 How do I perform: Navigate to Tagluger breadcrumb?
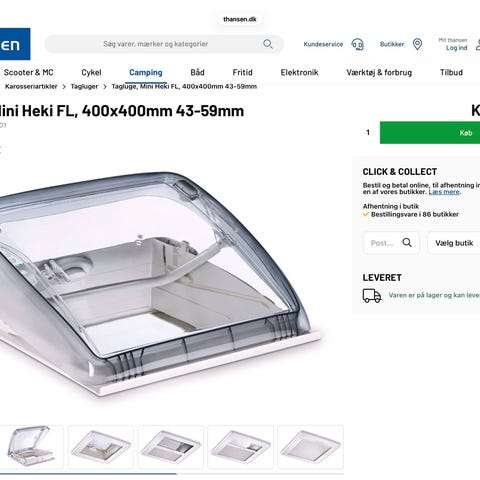84,87
